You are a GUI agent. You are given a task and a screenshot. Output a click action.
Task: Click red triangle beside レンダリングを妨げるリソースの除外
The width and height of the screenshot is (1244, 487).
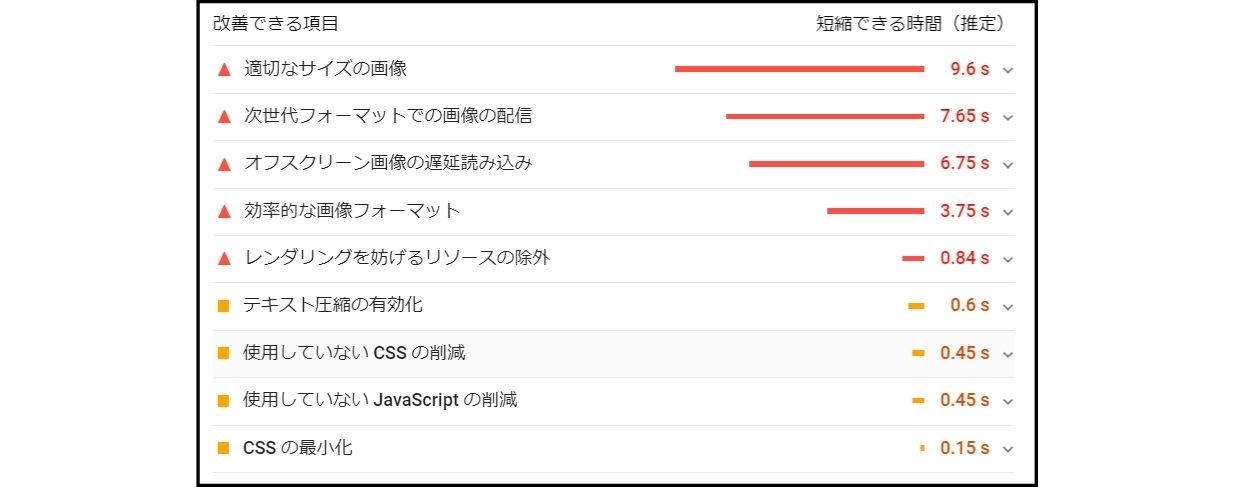pos(224,258)
